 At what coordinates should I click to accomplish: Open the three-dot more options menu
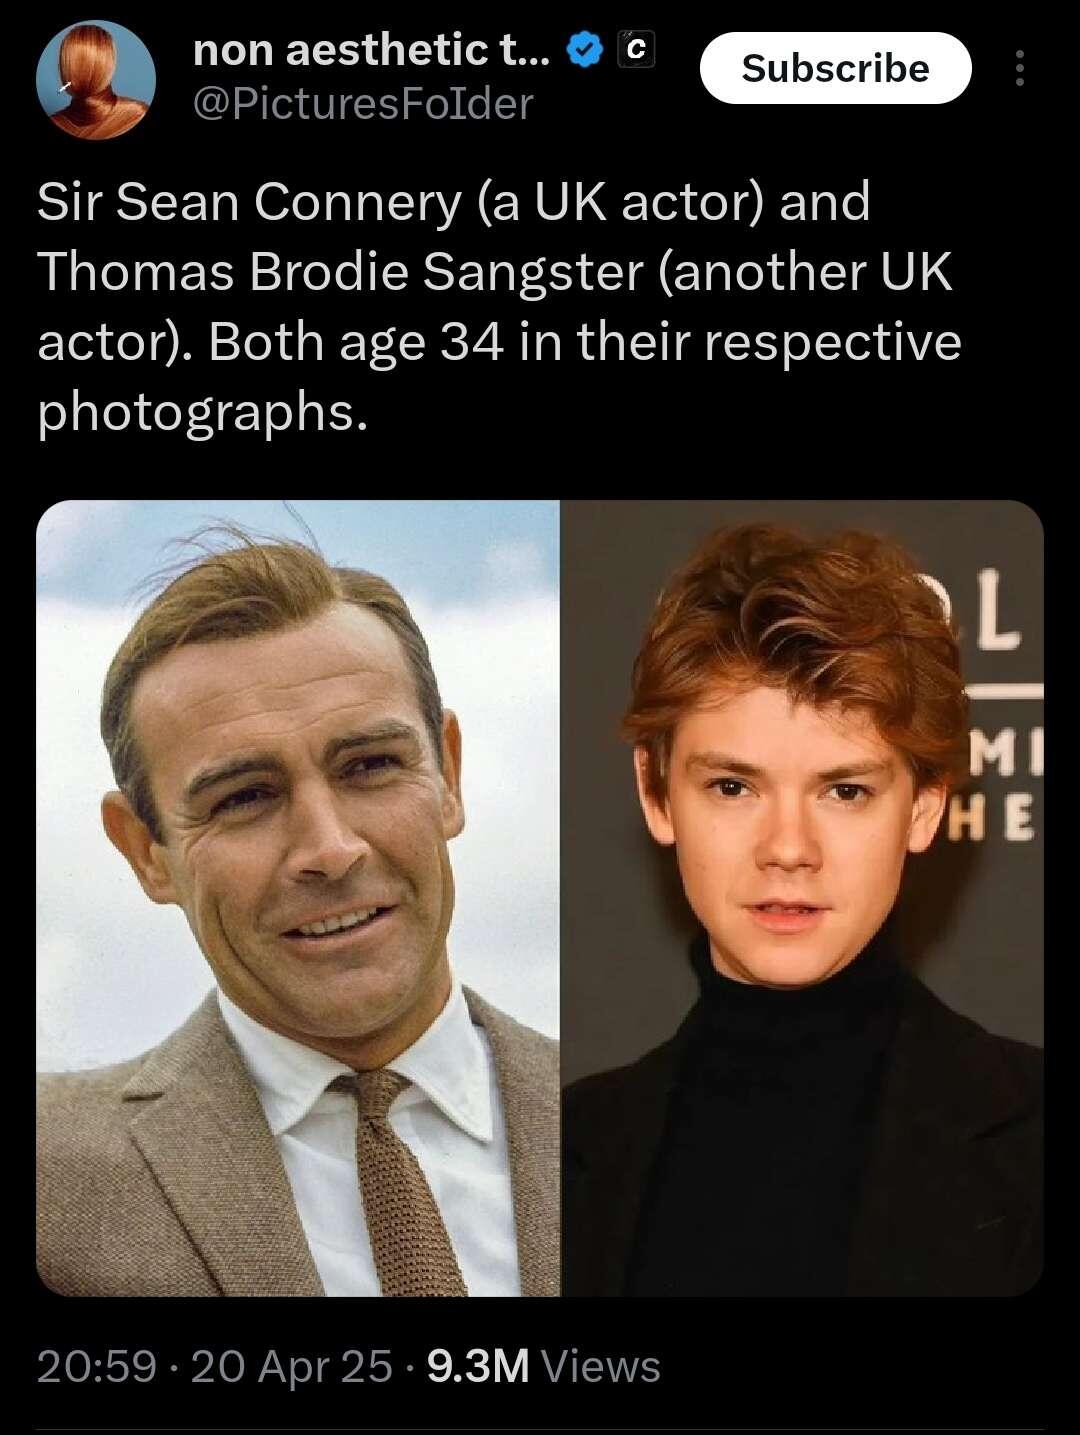click(1019, 68)
